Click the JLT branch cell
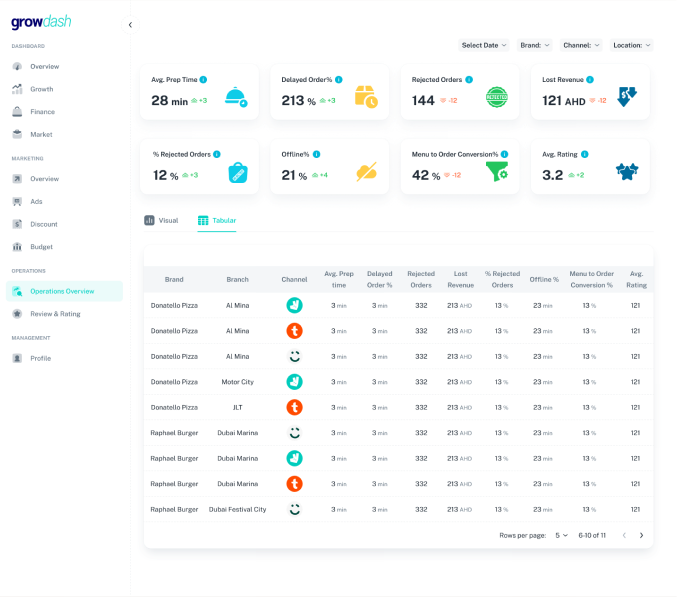 tap(237, 407)
